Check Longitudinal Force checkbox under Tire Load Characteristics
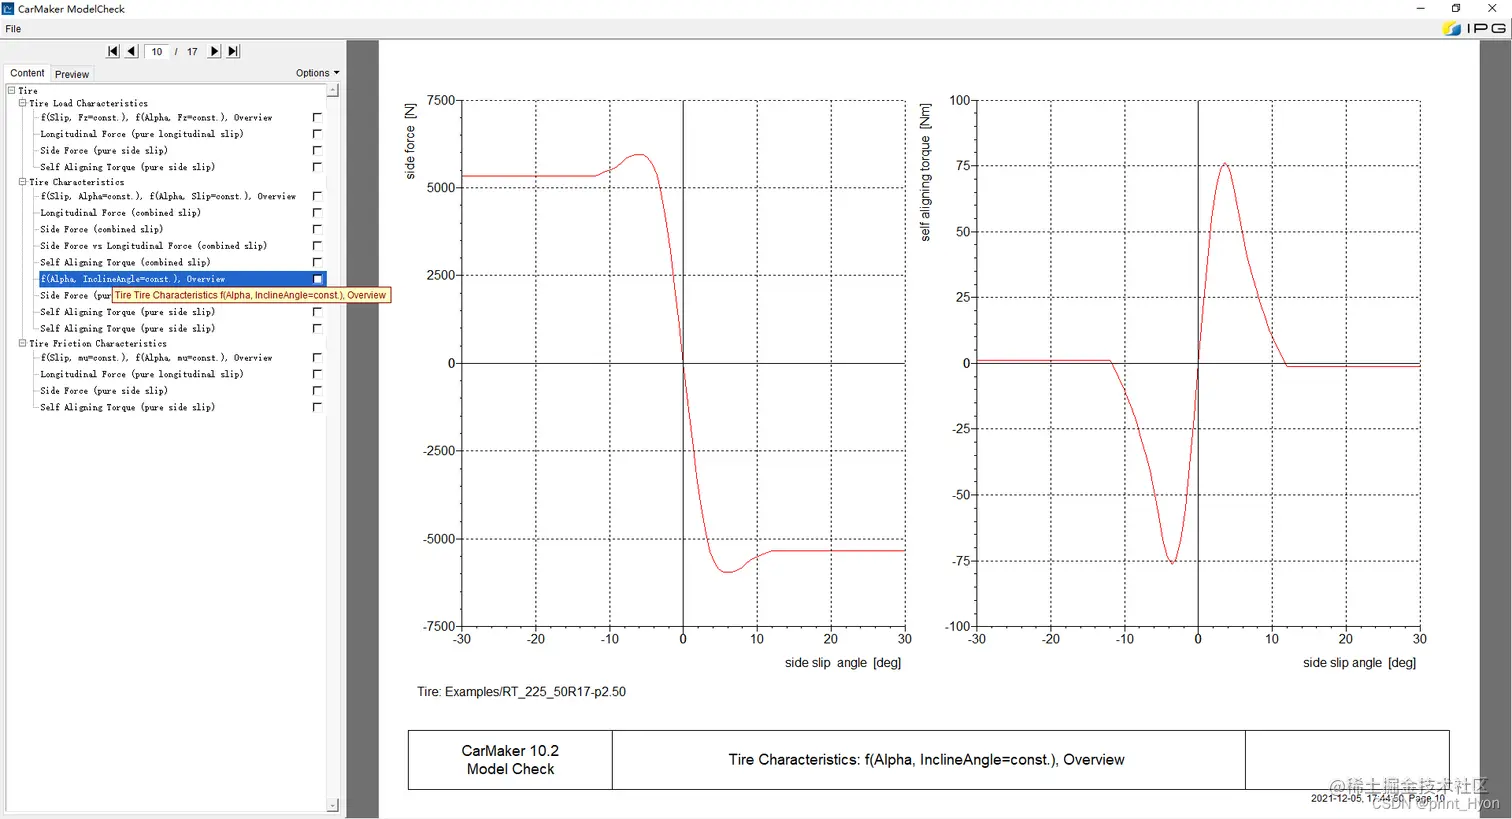 point(317,133)
